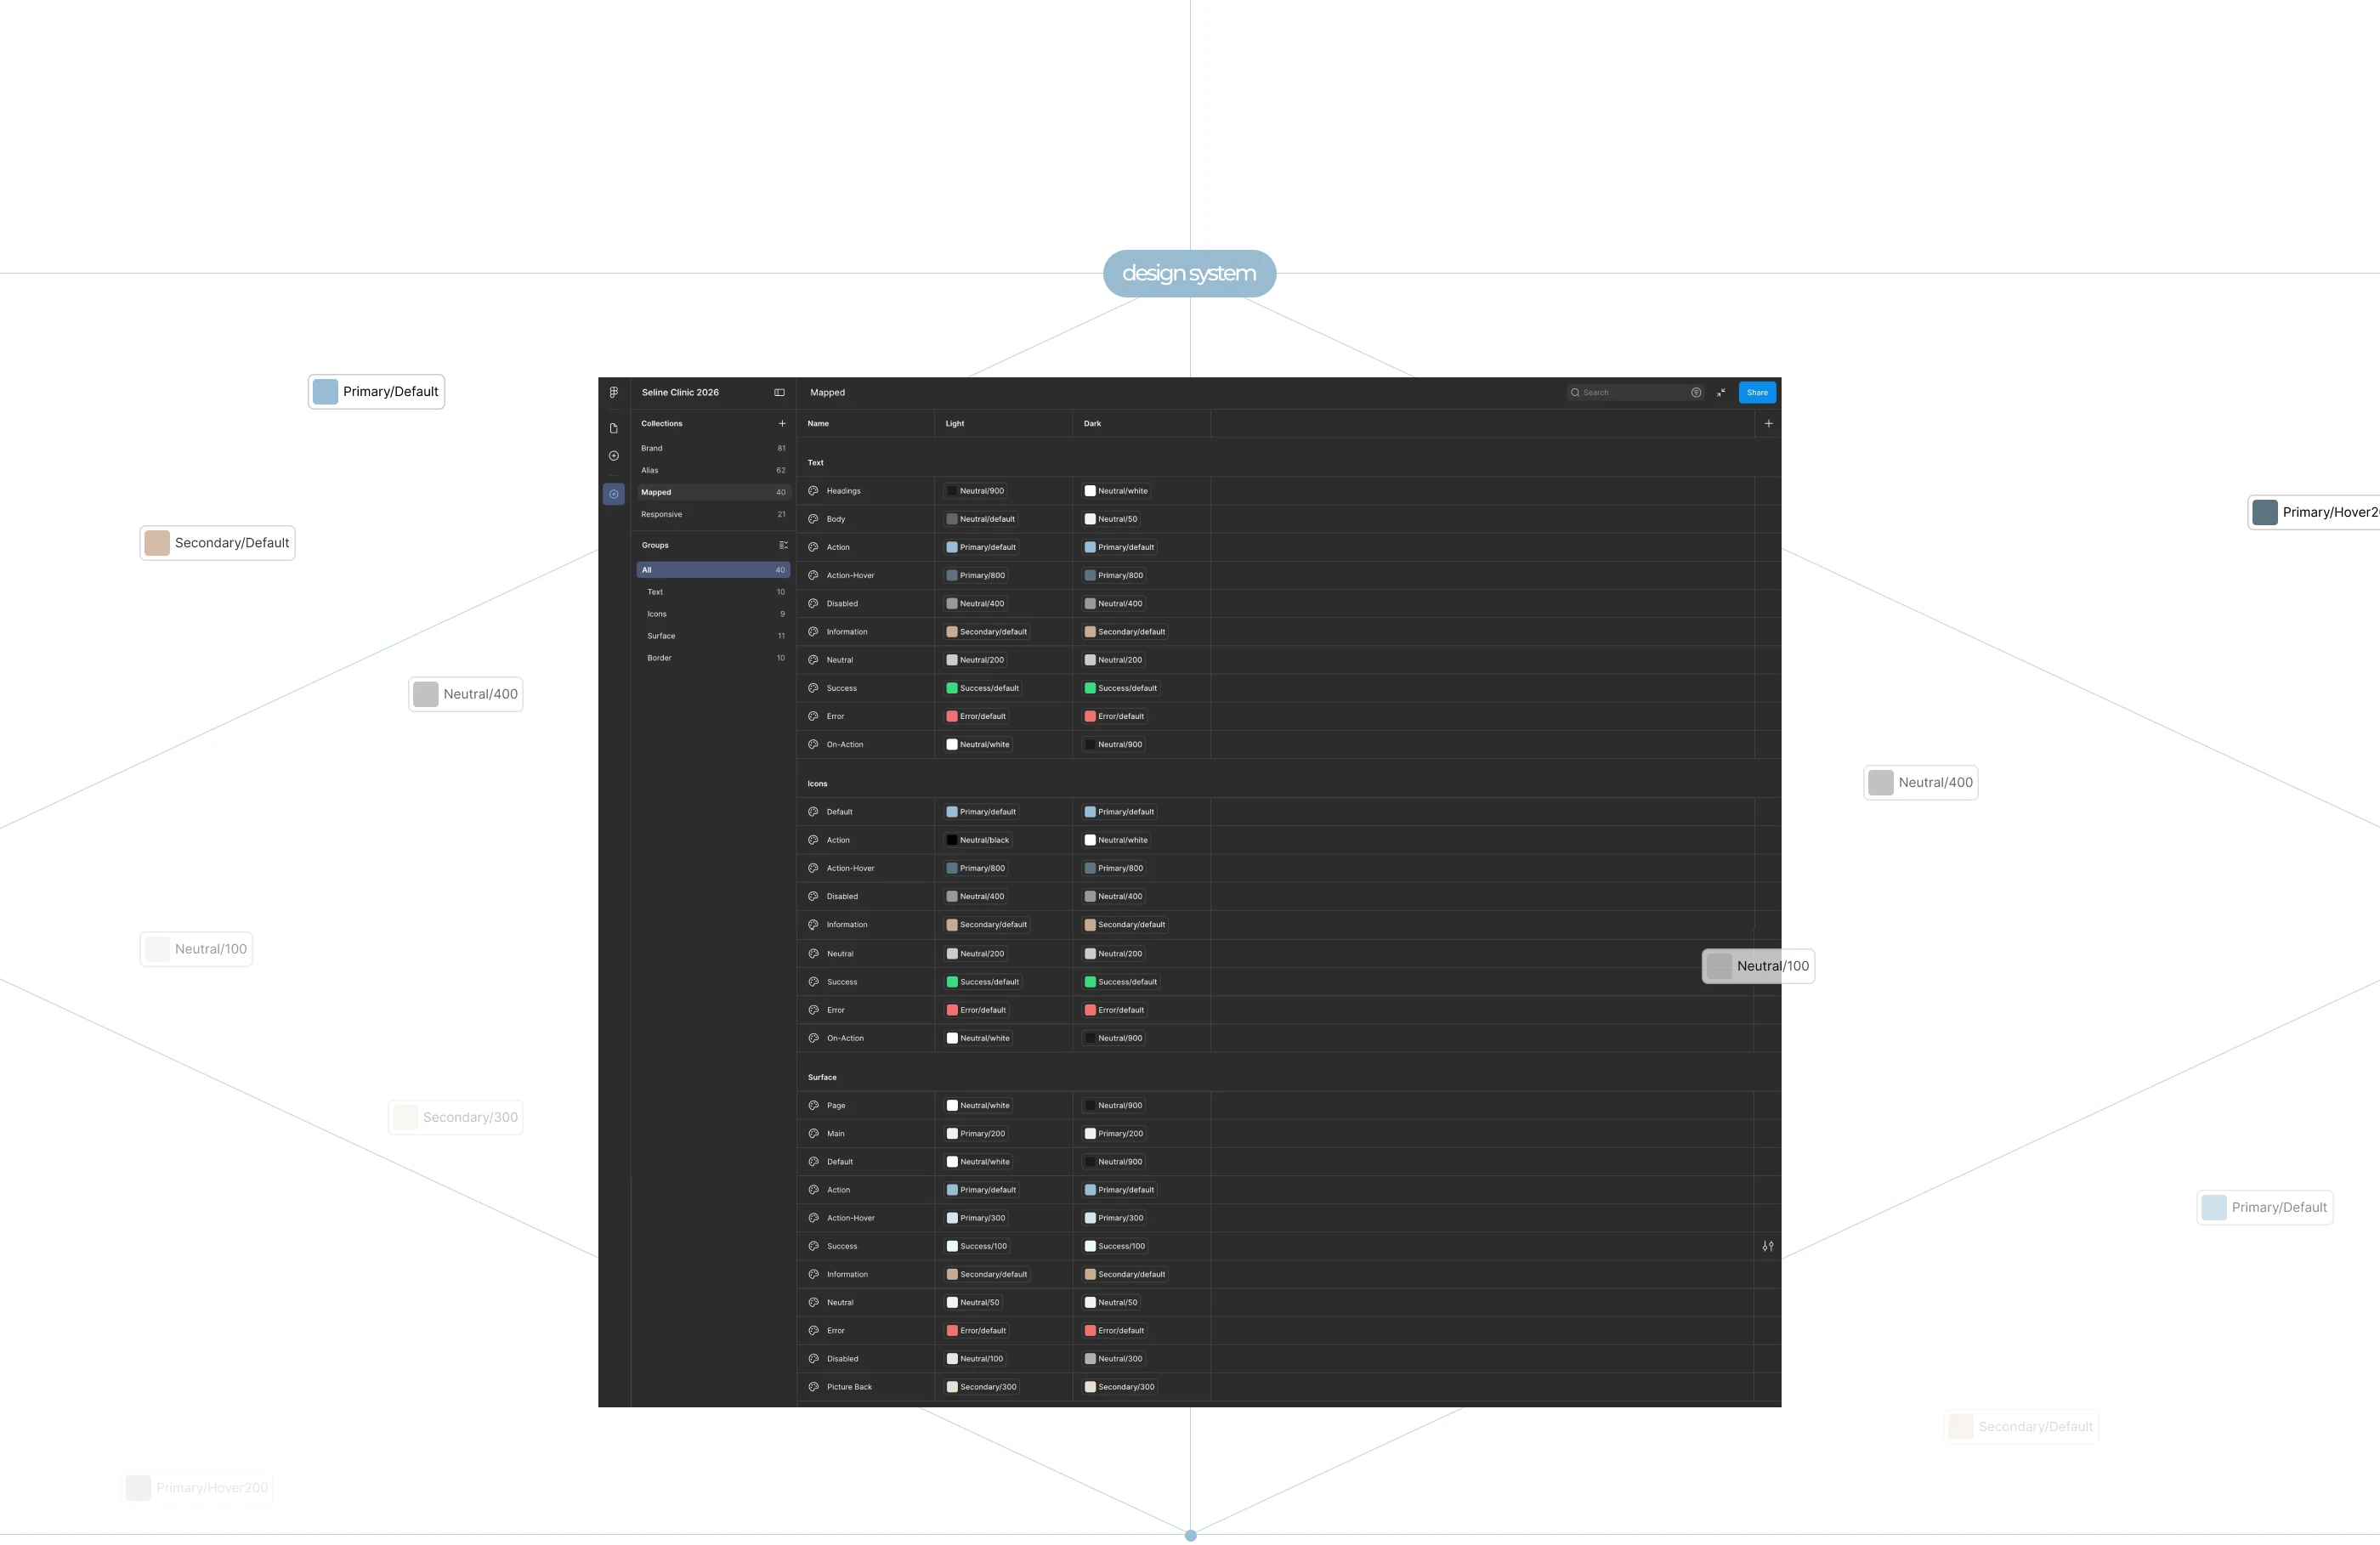Open the Responsive collection
Screen dimensions: 2380x1545
click(x=713, y=514)
